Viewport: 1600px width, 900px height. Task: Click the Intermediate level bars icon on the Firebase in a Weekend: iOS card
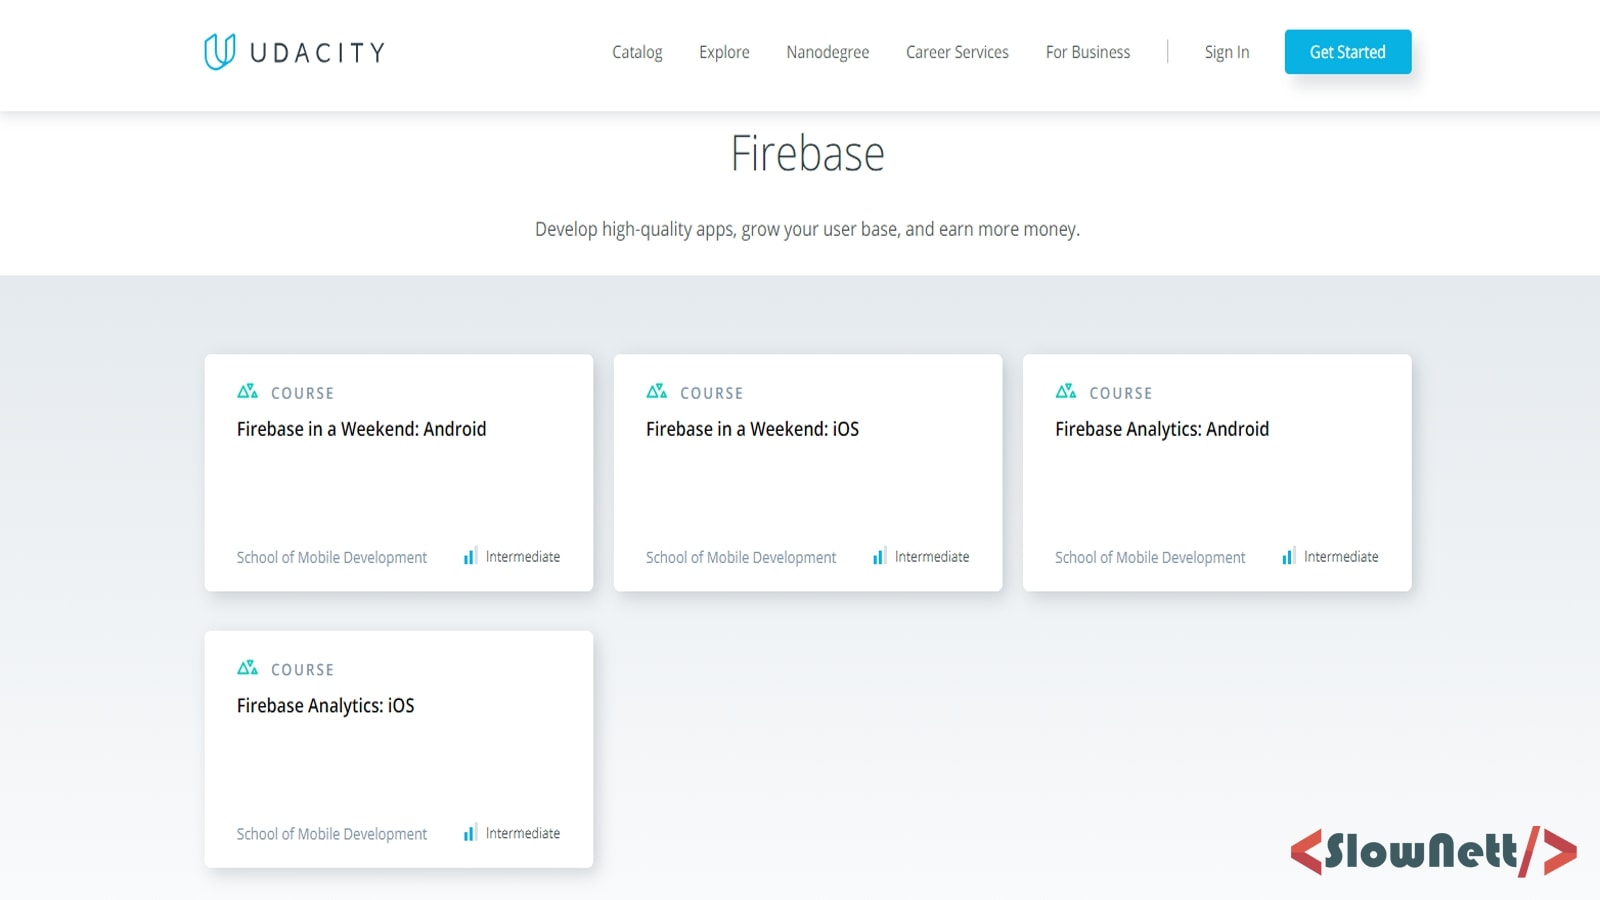click(x=878, y=557)
